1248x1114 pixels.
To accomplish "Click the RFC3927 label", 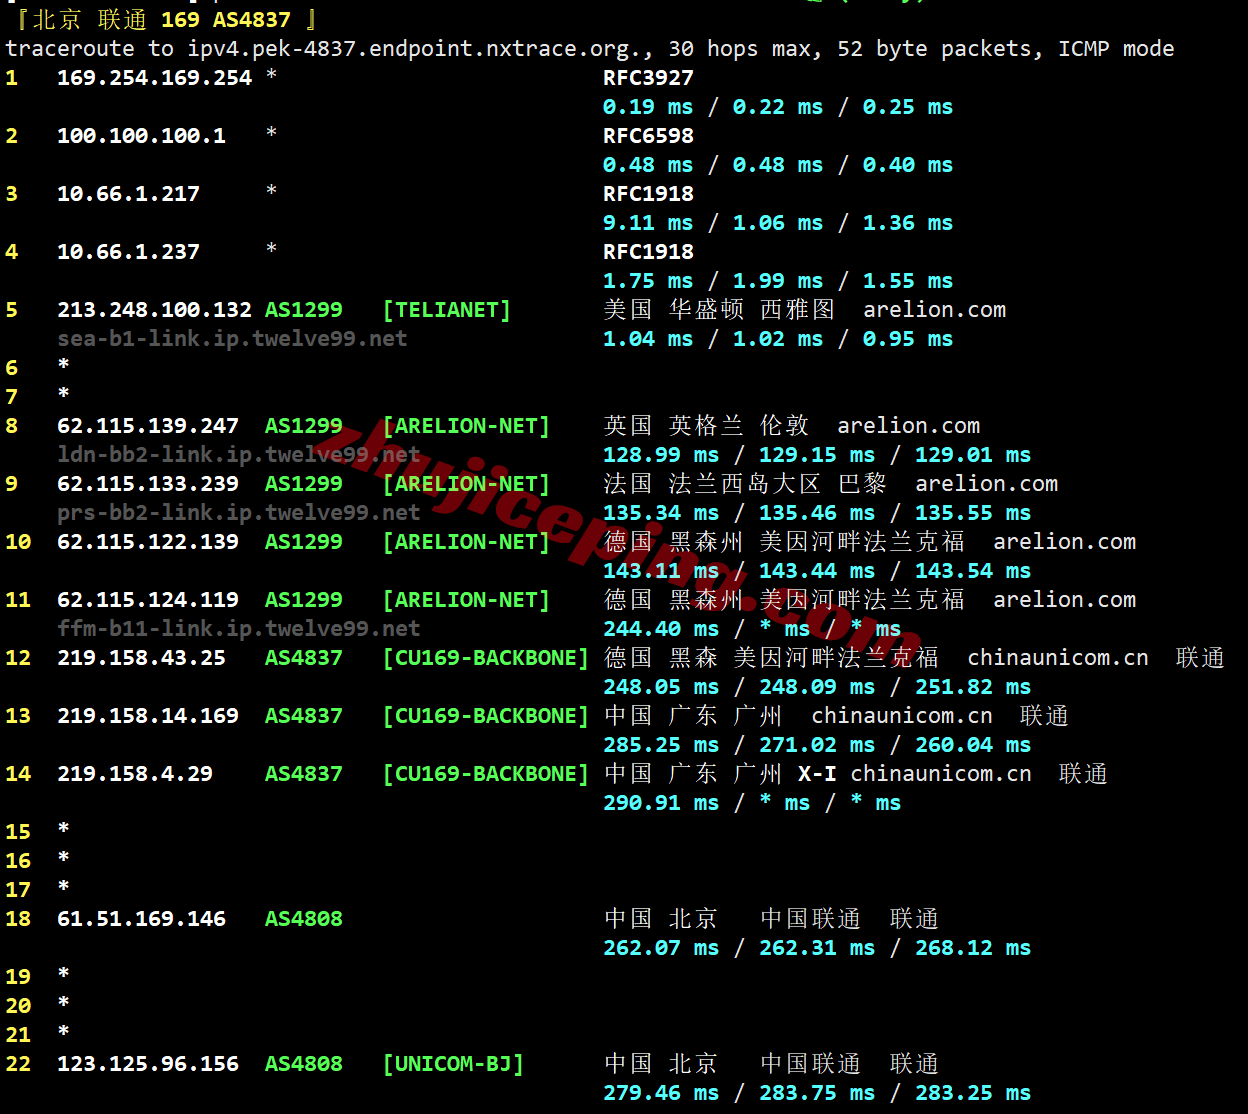I will pyautogui.click(x=648, y=78).
